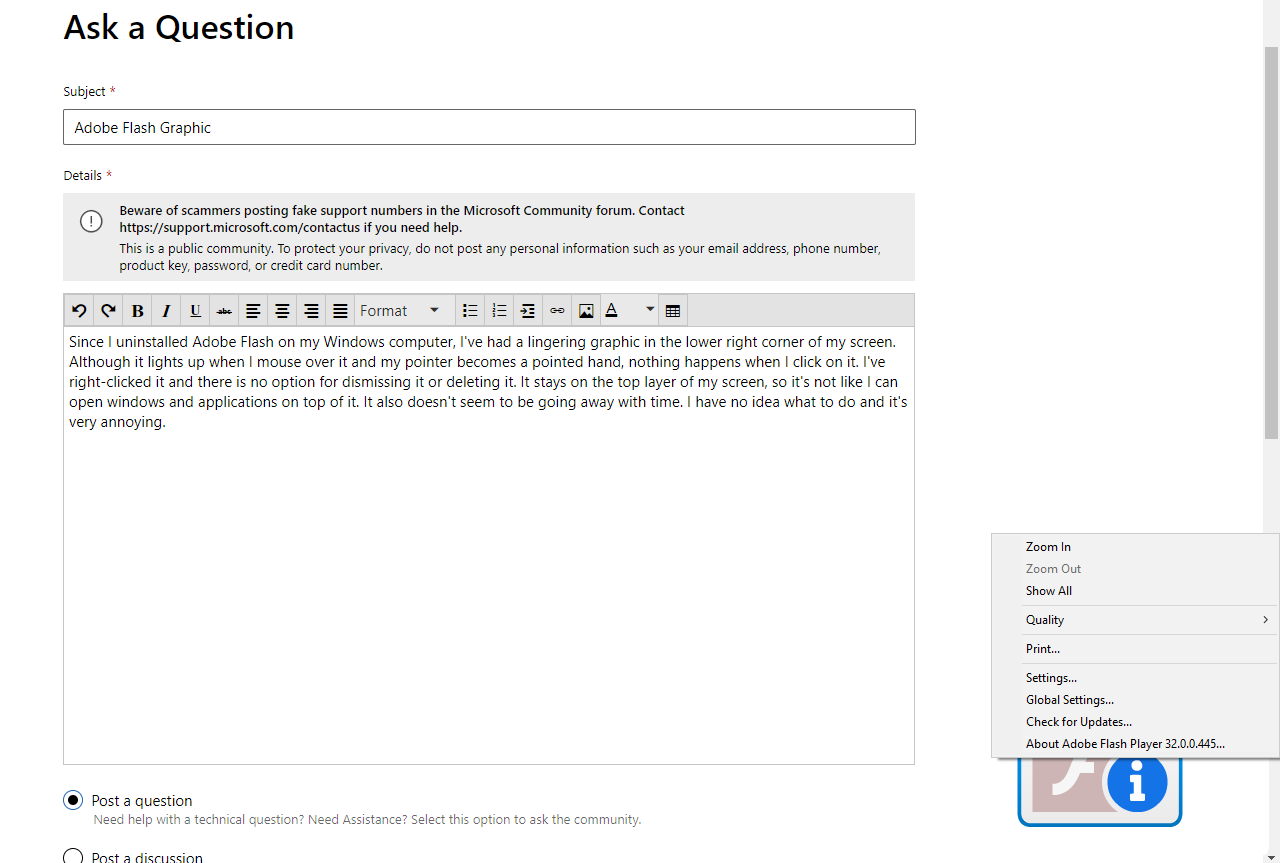Screen dimensions: 1280x863
Task: Insert an image
Action: [586, 311]
